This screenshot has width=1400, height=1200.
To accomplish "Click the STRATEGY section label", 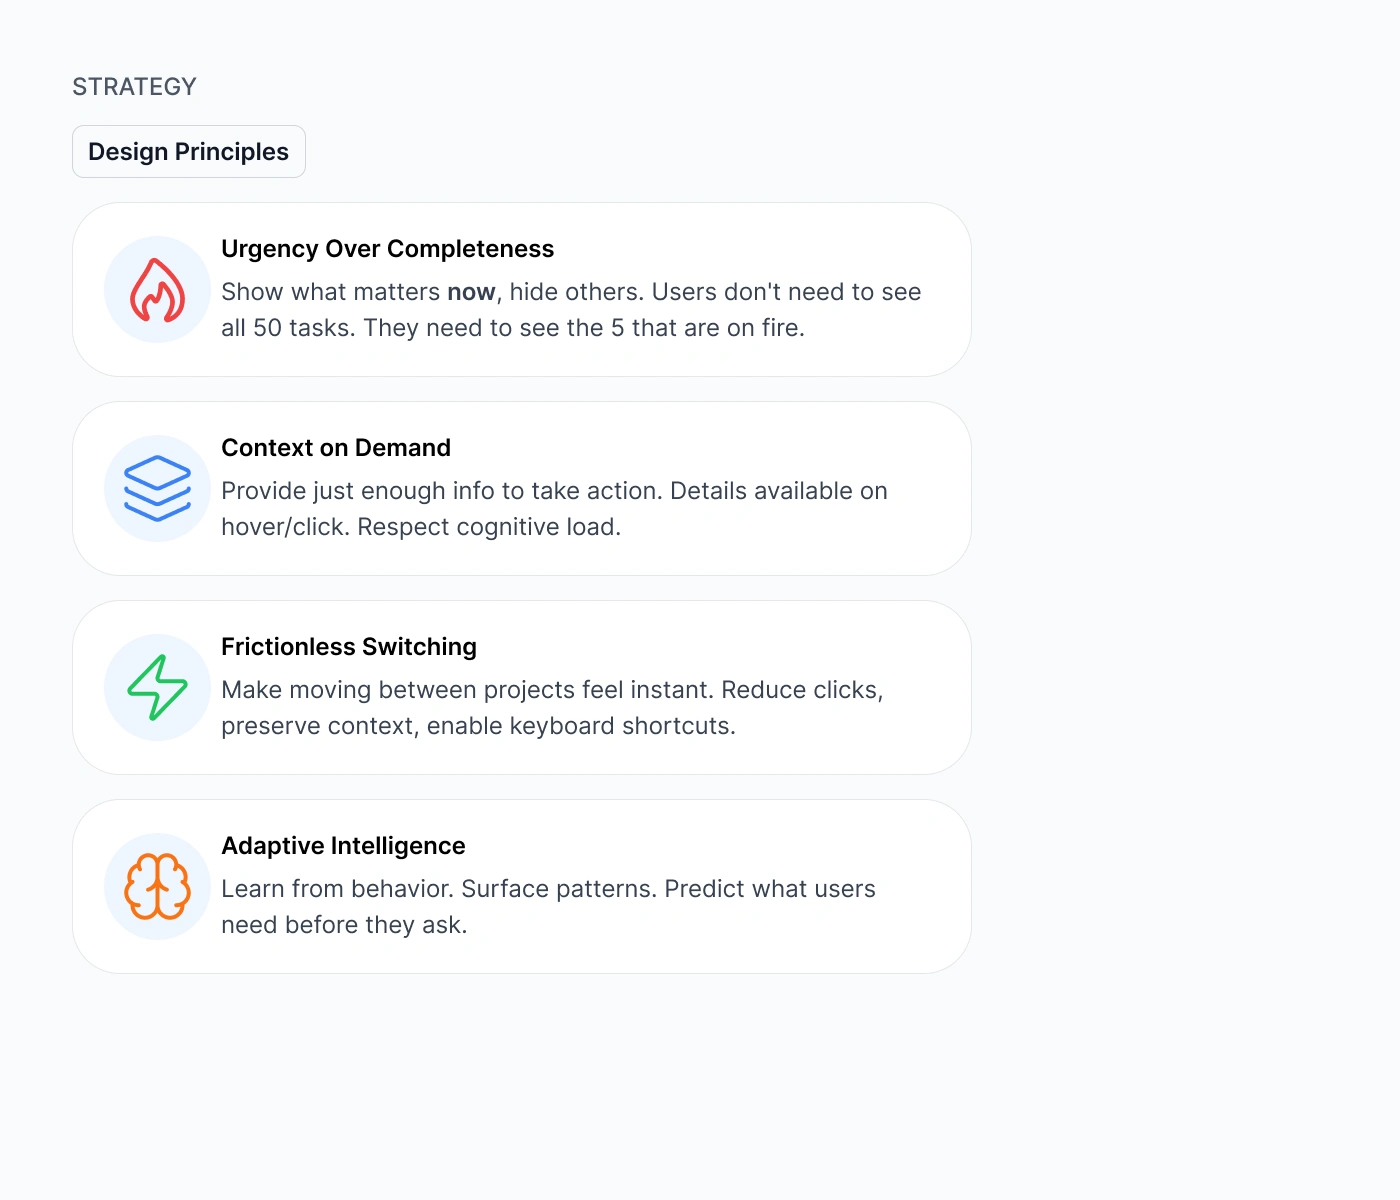I will [x=134, y=87].
